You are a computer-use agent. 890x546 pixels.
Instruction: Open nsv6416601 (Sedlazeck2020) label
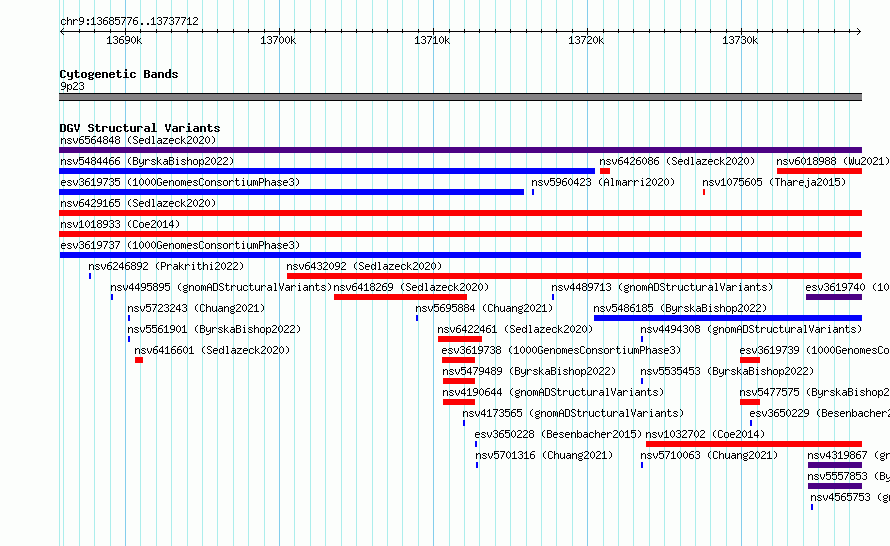click(x=212, y=350)
